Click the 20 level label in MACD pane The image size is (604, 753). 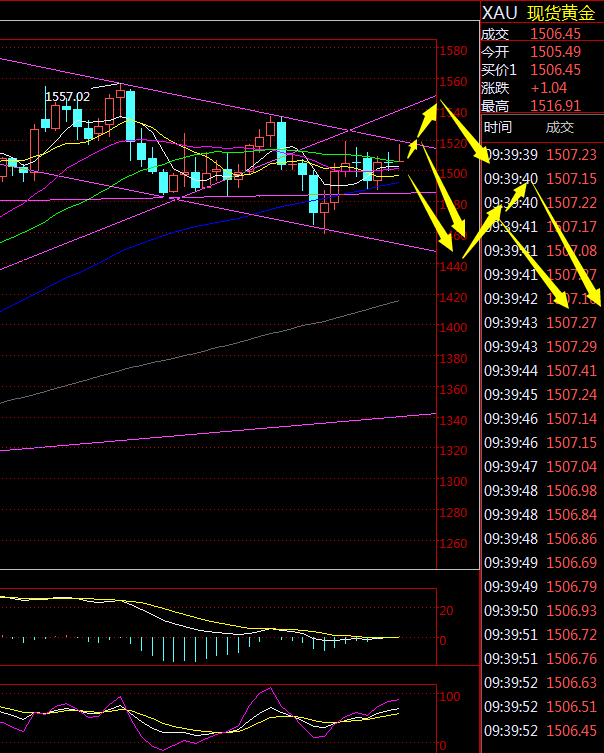tap(447, 610)
